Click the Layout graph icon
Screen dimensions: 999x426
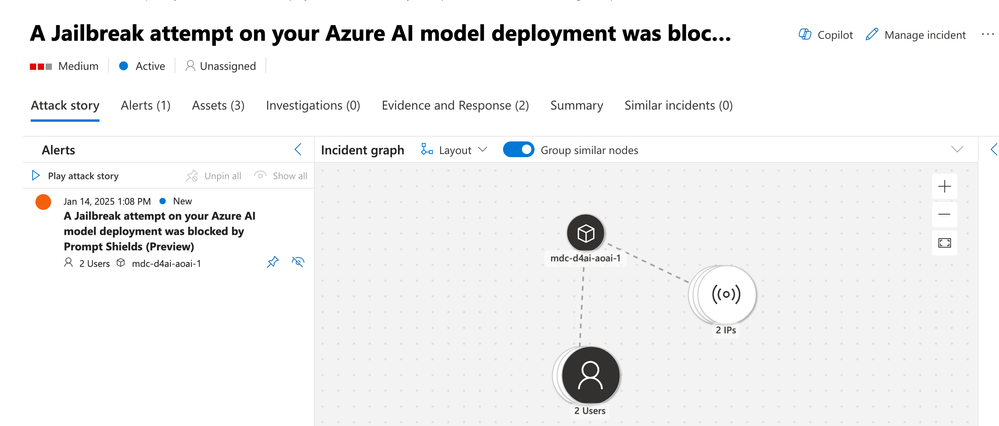(x=427, y=150)
